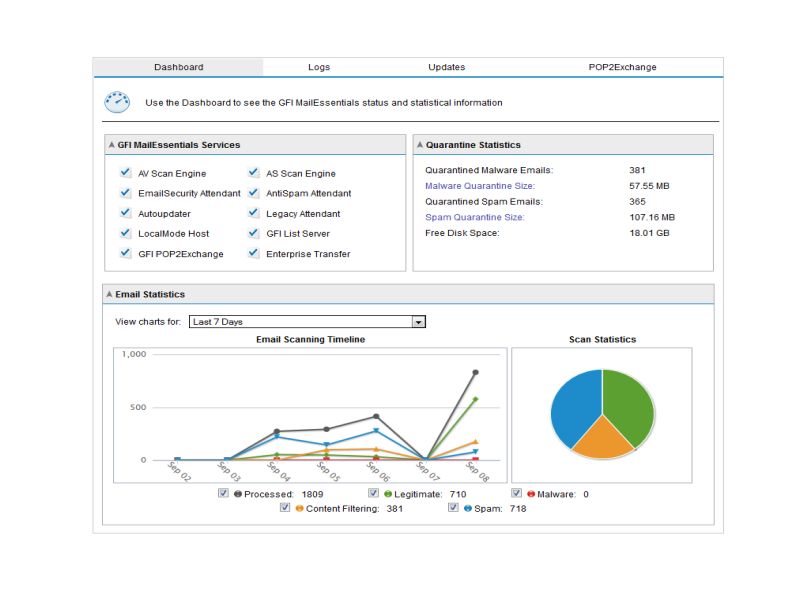Toggle the Legitimate series checkbox
This screenshot has width=800, height=600.
[x=373, y=493]
